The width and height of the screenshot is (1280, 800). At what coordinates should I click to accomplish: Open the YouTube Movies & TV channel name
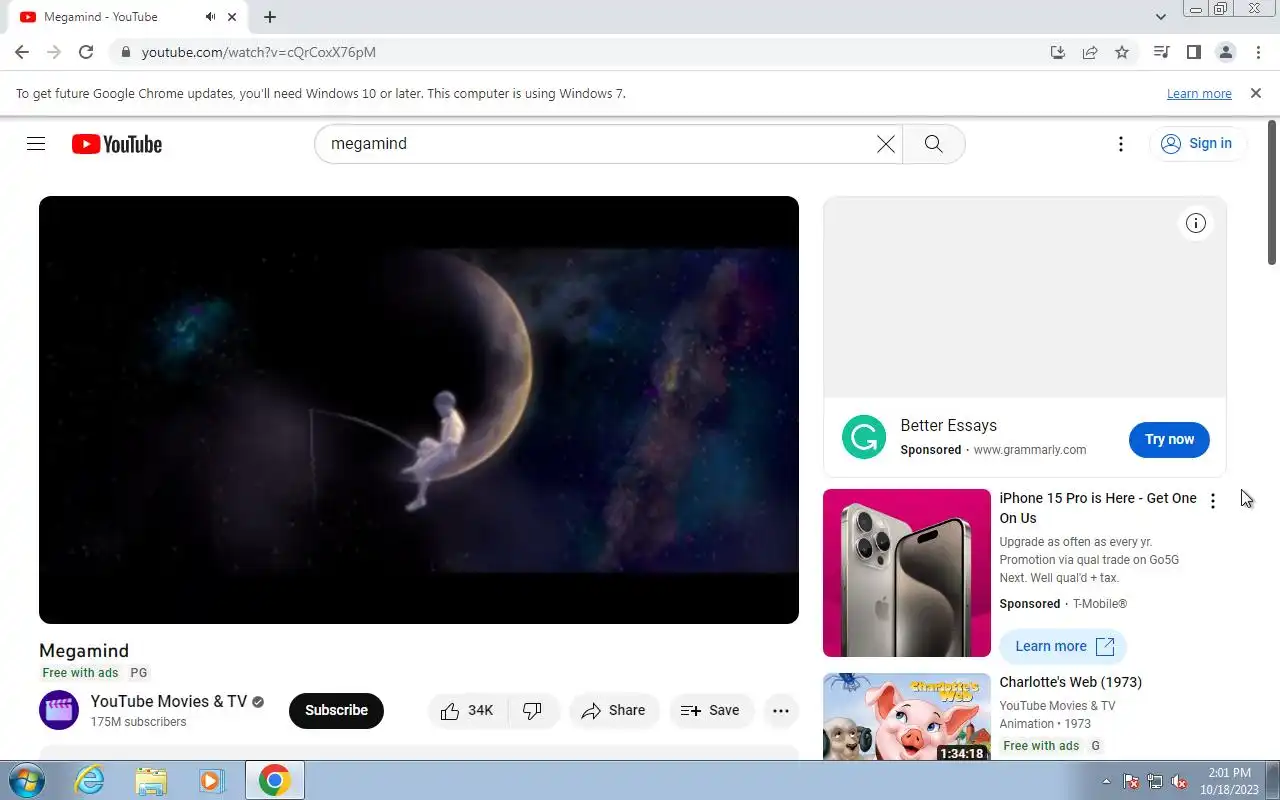[x=168, y=702]
